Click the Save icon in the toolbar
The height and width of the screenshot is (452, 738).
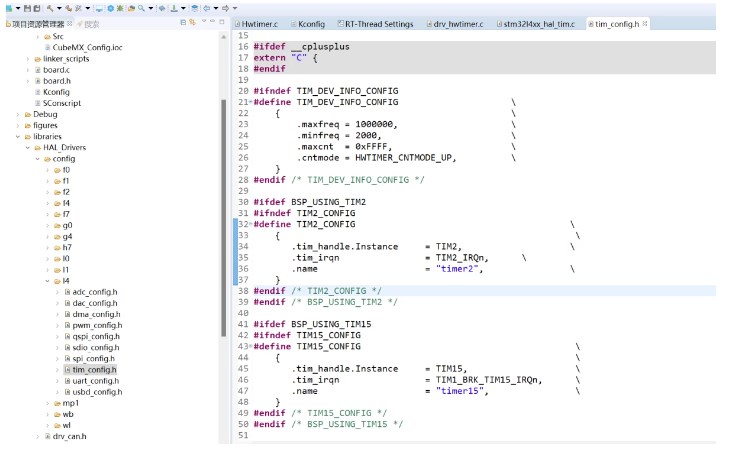26,8
